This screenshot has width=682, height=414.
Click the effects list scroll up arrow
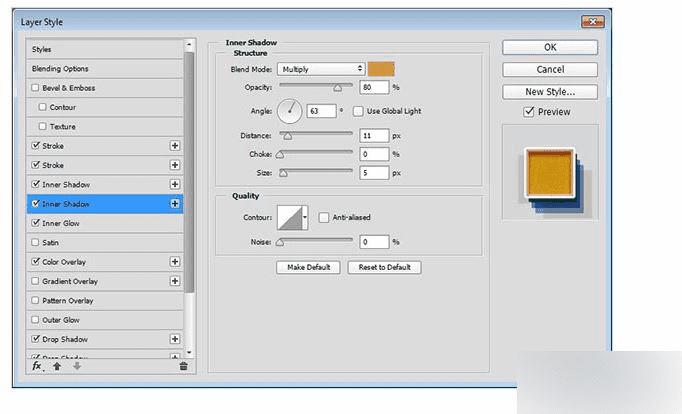pyautogui.click(x=189, y=44)
